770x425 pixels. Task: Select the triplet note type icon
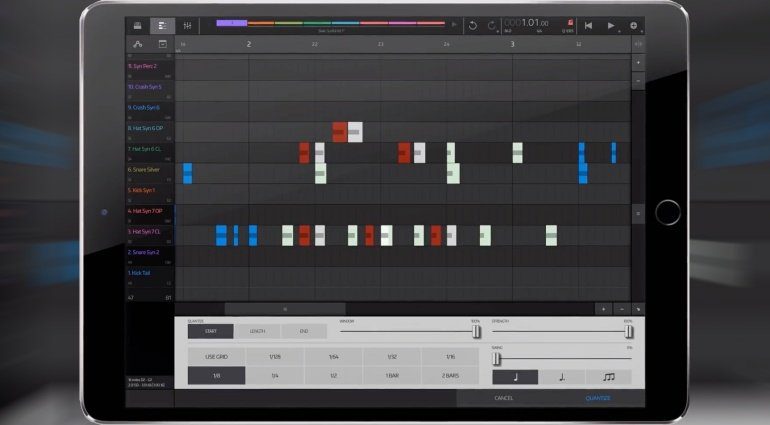pos(608,377)
